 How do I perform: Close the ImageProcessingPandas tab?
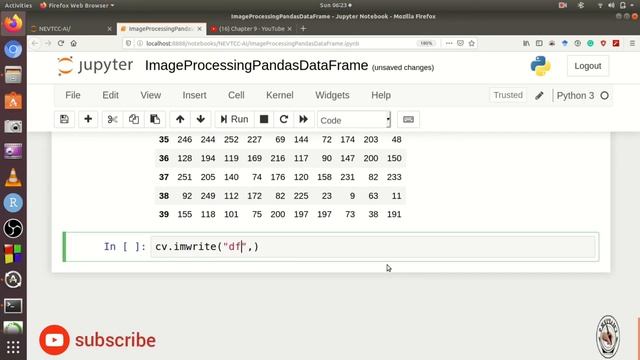(200, 29)
